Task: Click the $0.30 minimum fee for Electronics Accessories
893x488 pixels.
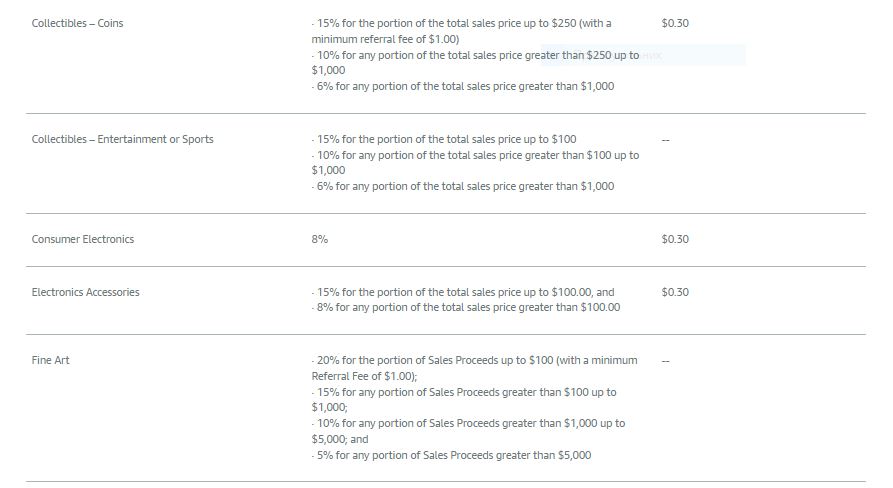Action: coord(675,292)
